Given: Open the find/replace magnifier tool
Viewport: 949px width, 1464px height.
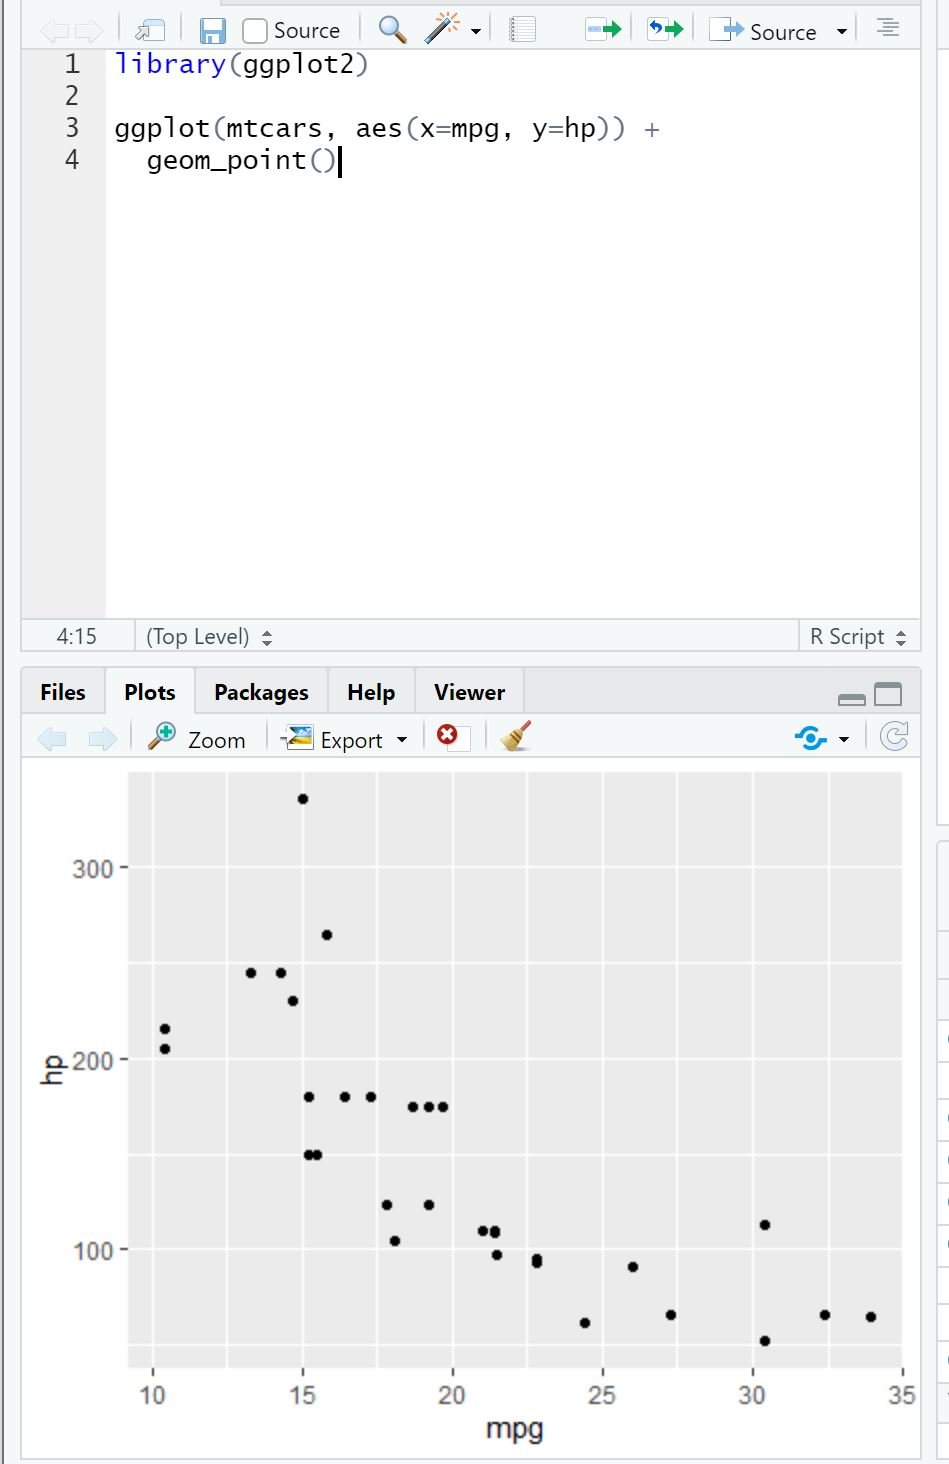Looking at the screenshot, I should (392, 30).
